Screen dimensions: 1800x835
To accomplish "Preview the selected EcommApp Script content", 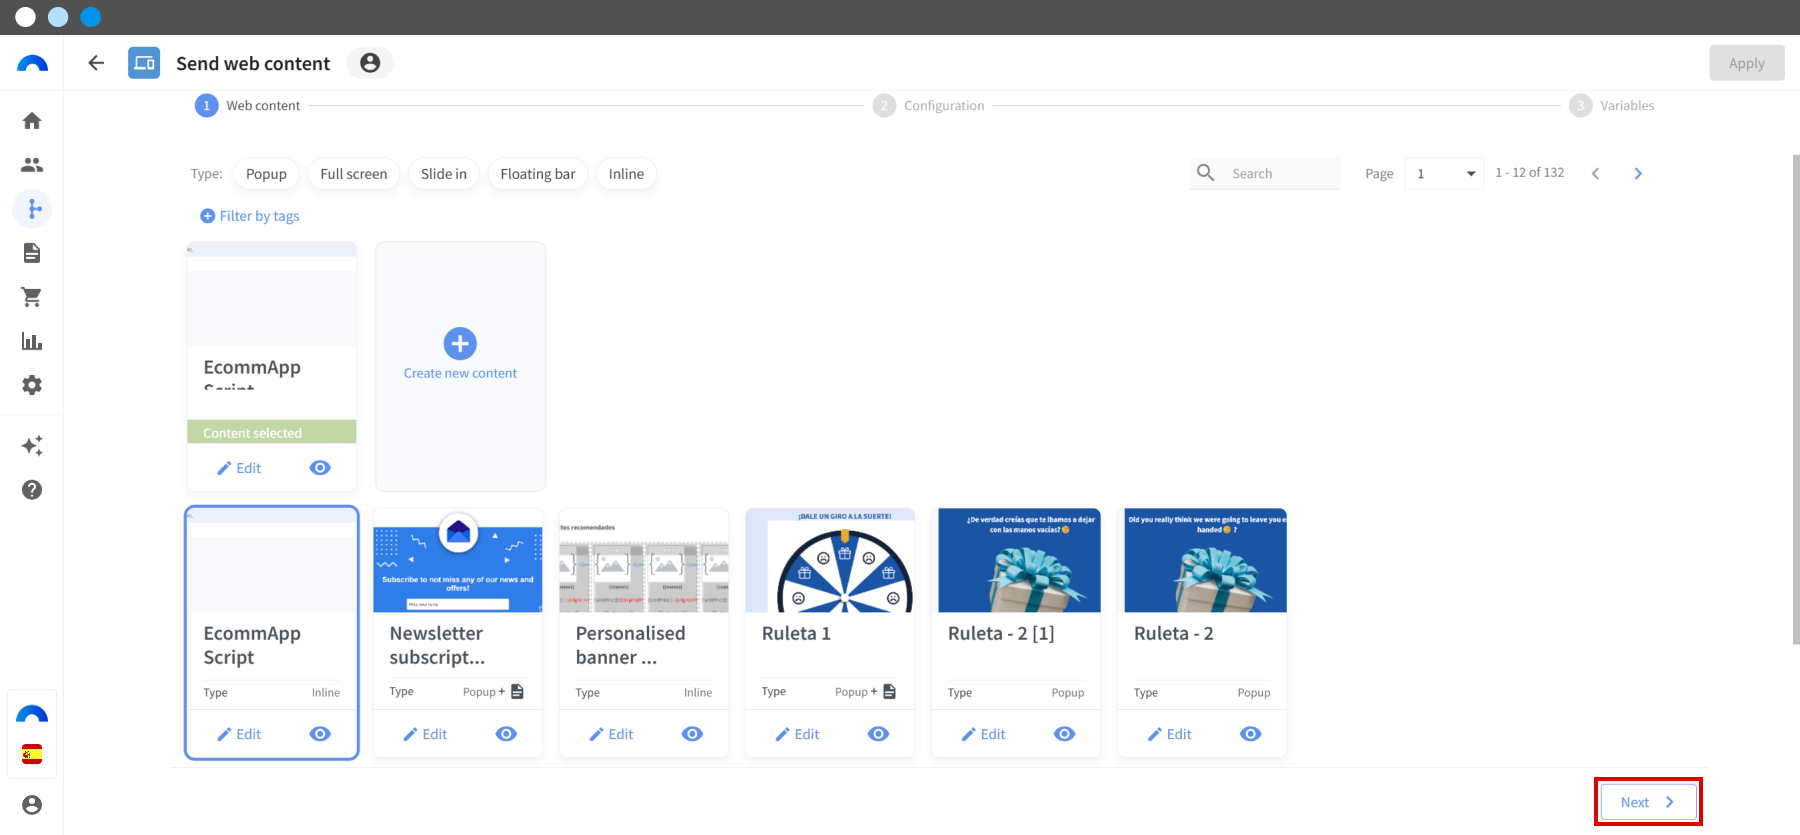I will (320, 468).
